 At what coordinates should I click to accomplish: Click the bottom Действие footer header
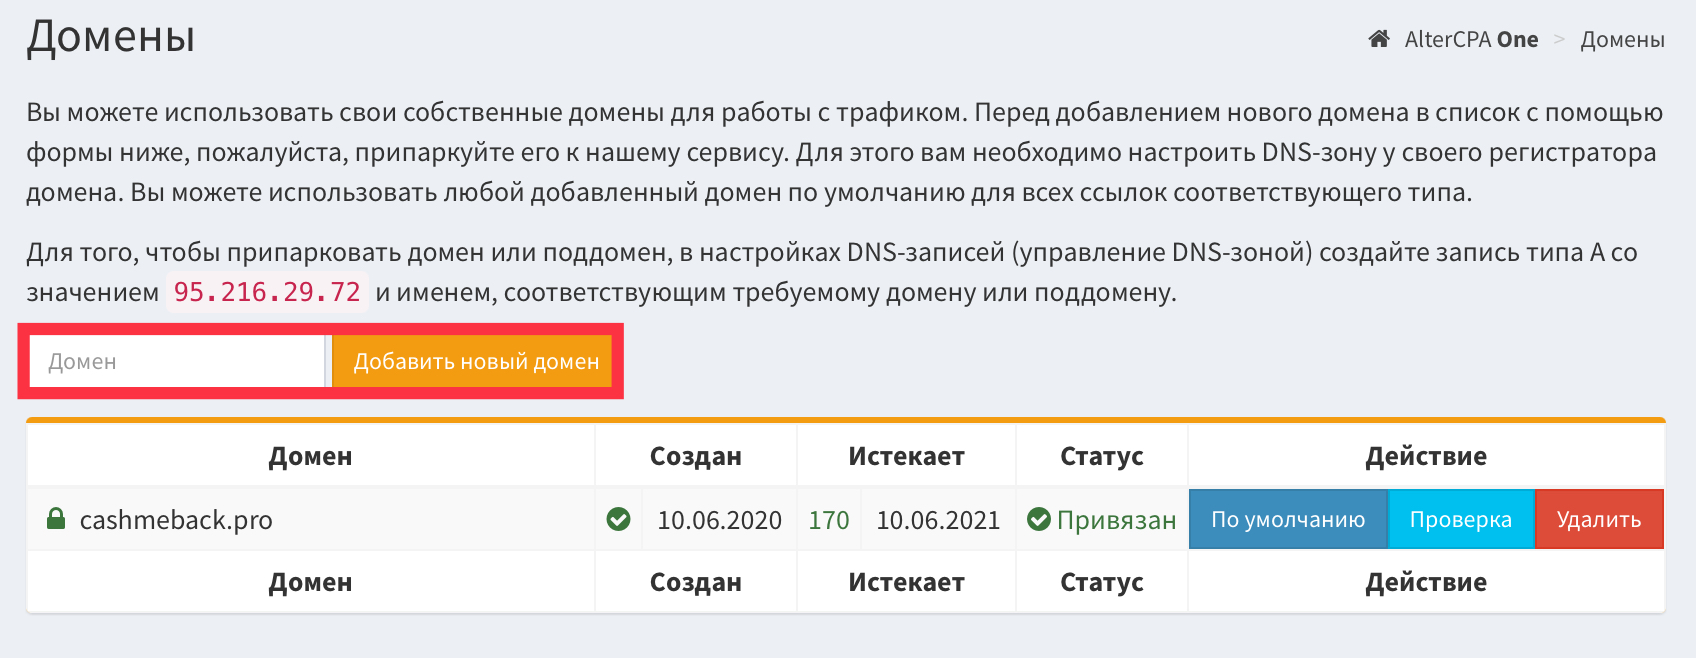1426,582
